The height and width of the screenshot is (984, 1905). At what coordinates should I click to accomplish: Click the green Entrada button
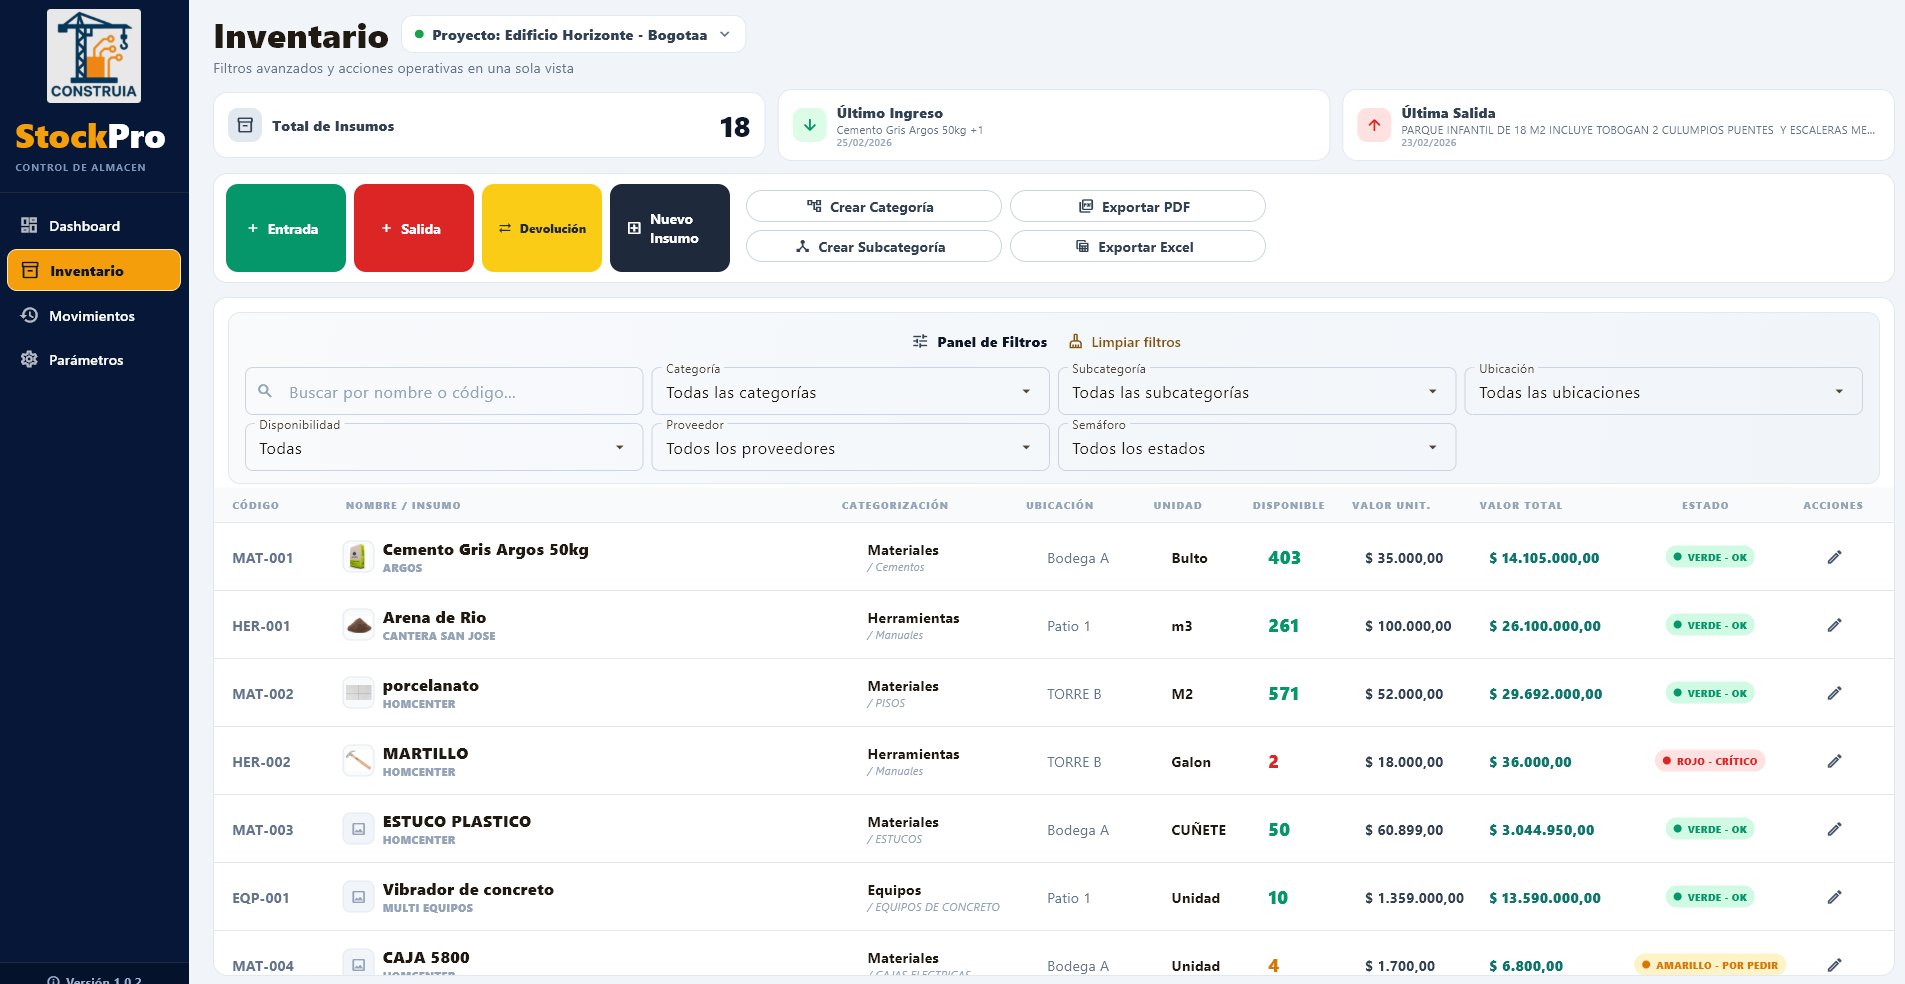click(x=285, y=228)
